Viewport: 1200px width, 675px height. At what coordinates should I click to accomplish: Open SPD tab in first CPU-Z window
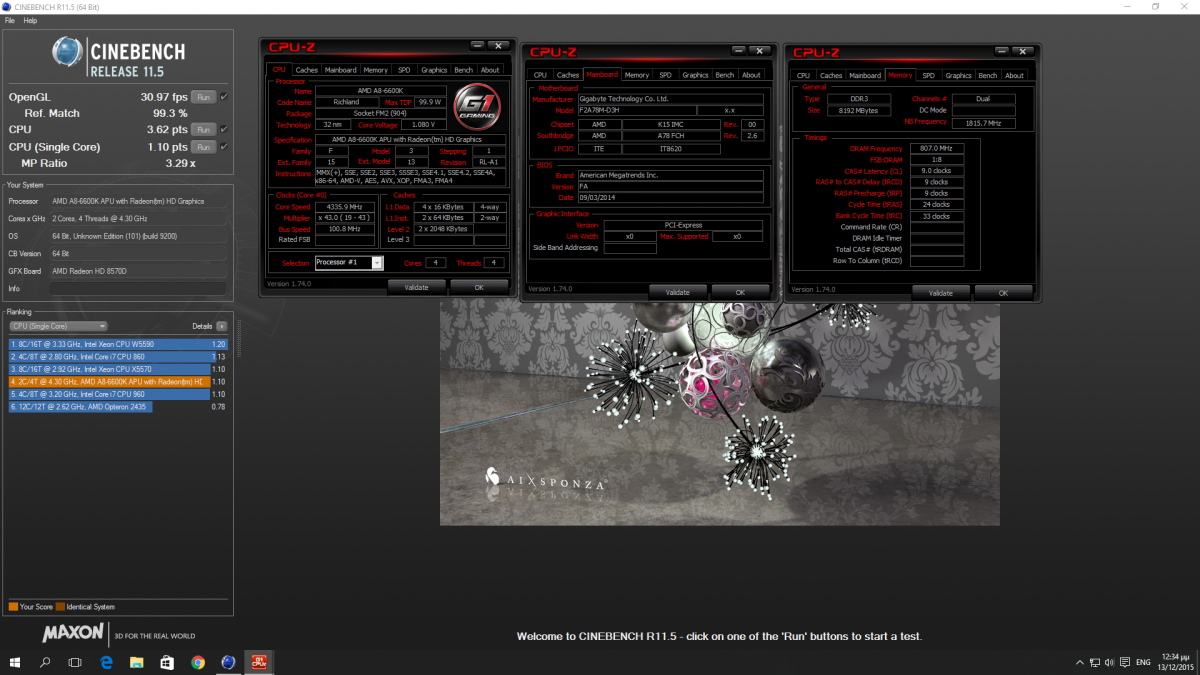(404, 70)
